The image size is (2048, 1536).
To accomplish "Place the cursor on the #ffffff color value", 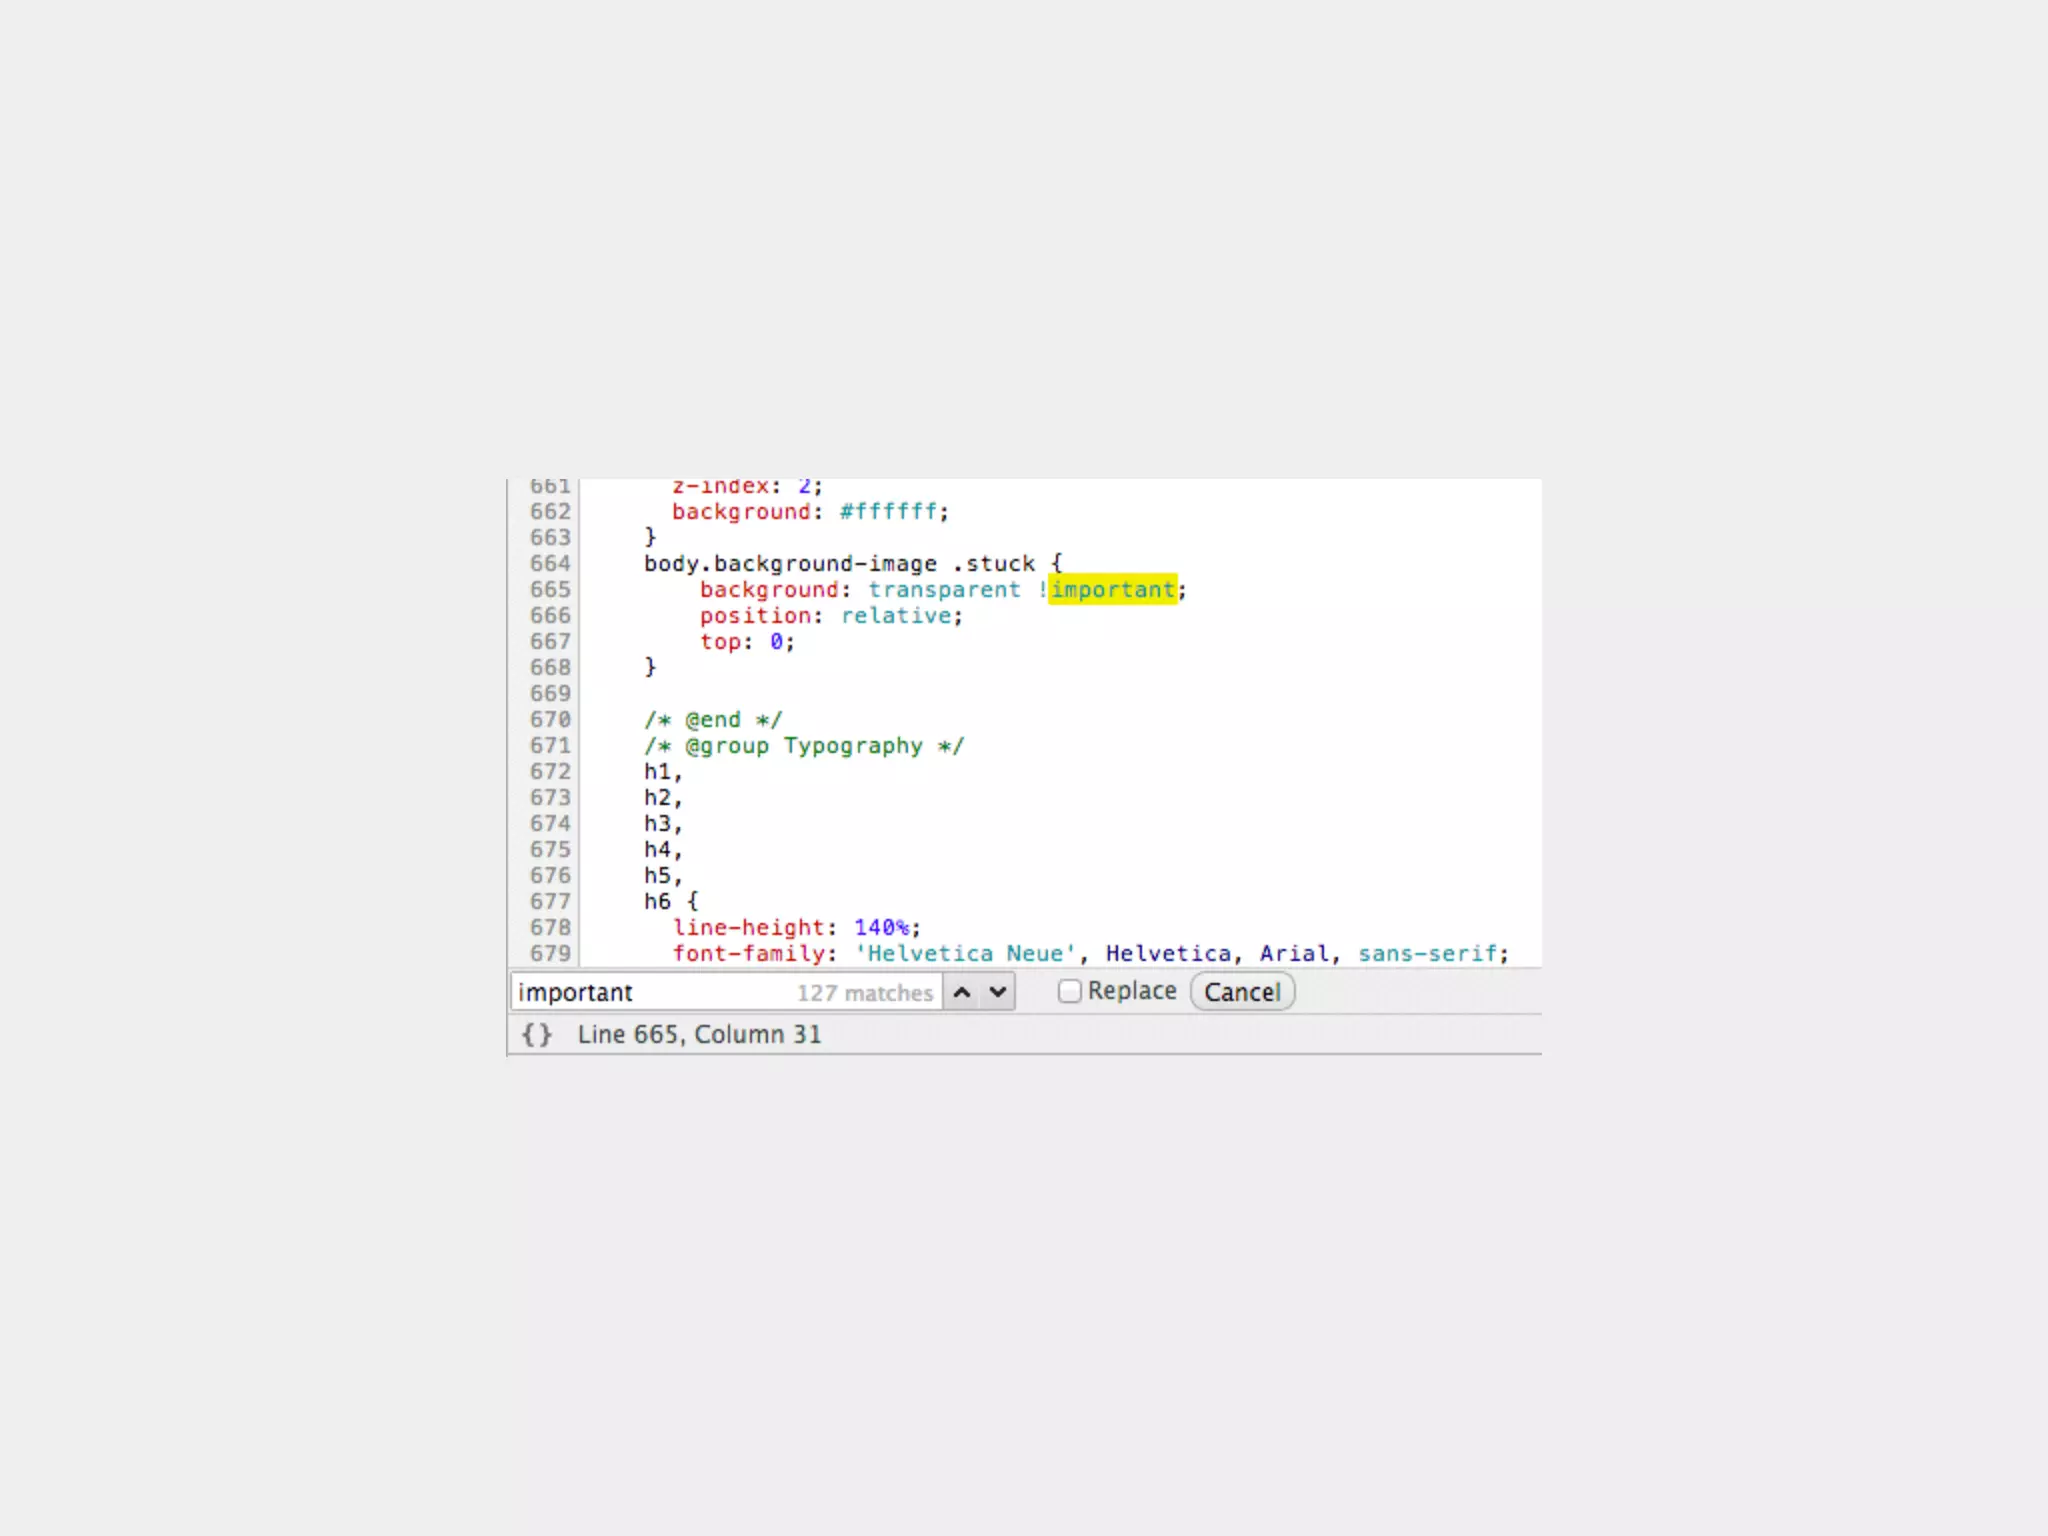I will pos(888,512).
